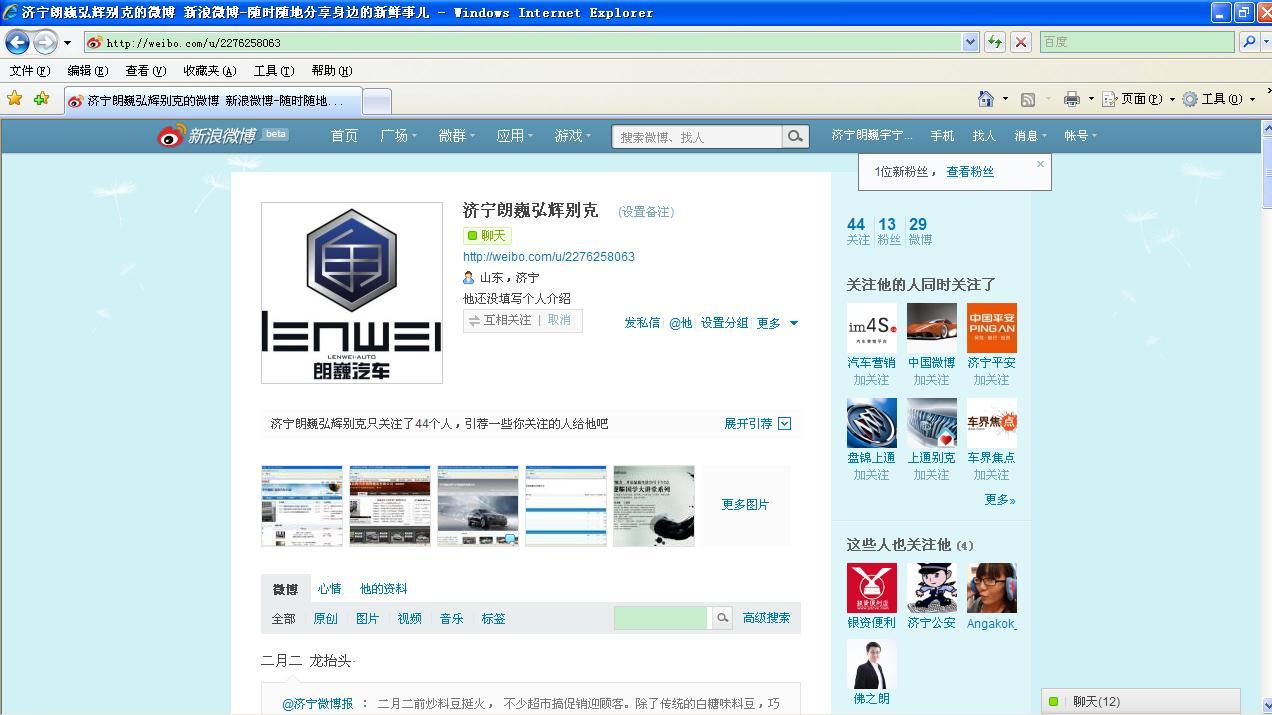1272x715 pixels.
Task: Open the address bar dropdown arrow
Action: click(970, 42)
